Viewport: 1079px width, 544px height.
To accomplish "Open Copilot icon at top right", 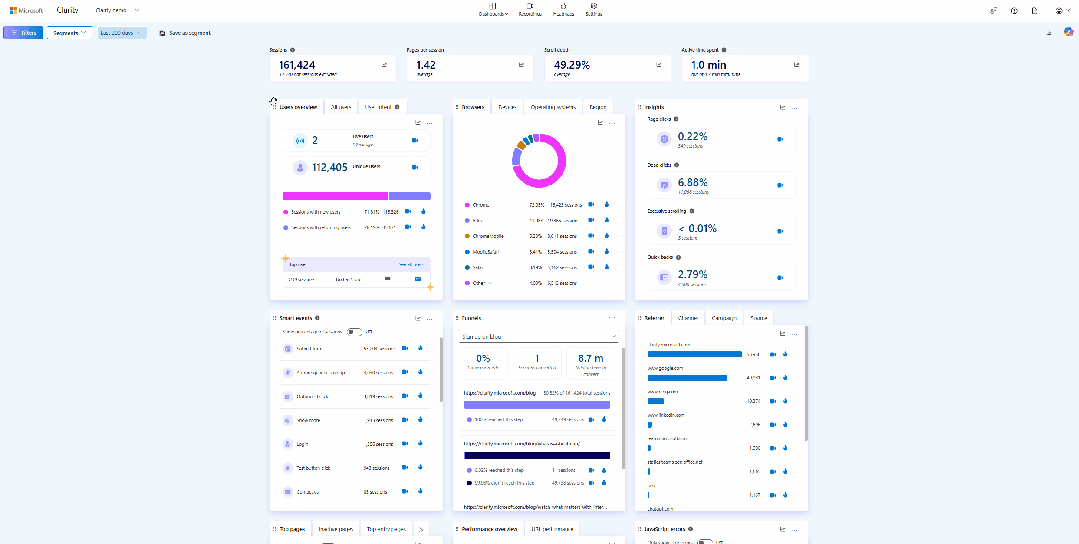I will (1068, 33).
